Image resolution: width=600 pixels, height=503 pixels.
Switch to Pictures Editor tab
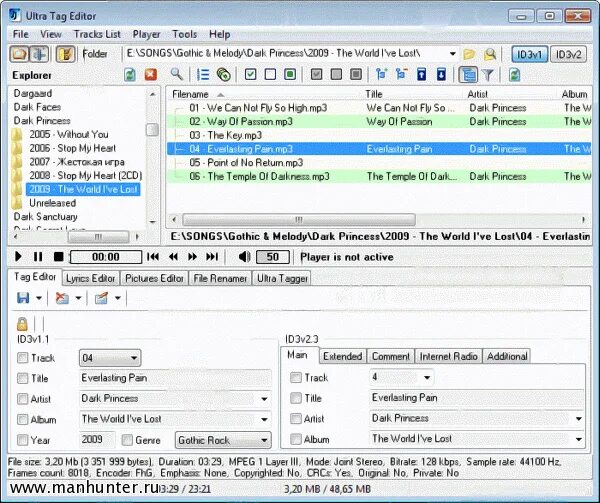pyautogui.click(x=154, y=278)
